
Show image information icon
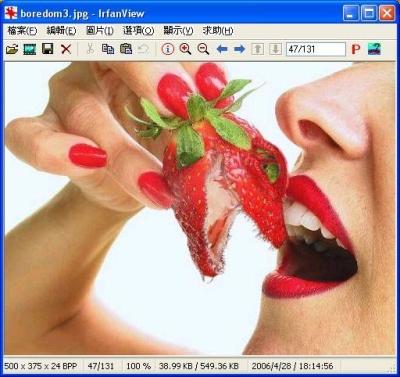point(168,49)
